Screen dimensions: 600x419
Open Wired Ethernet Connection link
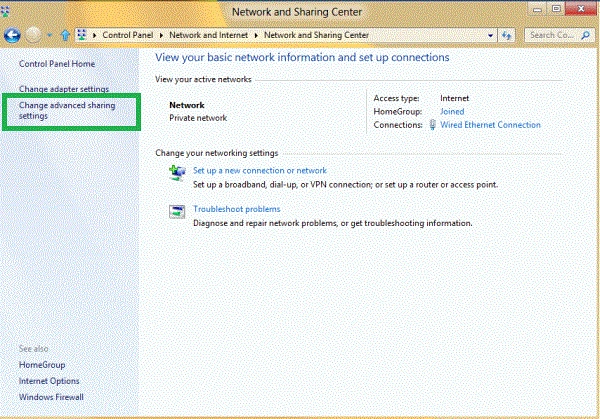tap(490, 125)
